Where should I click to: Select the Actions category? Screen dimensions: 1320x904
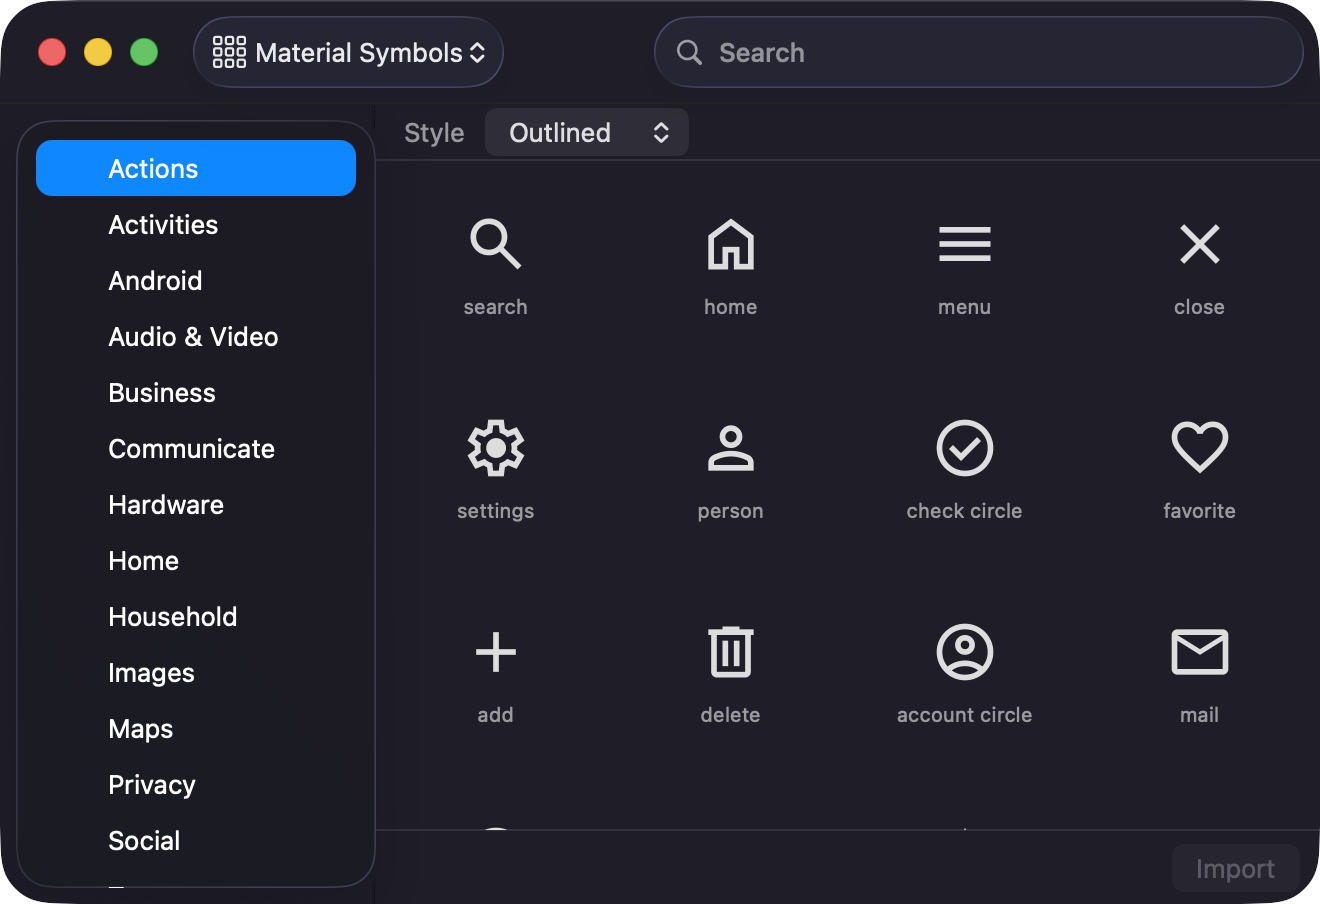(196, 168)
